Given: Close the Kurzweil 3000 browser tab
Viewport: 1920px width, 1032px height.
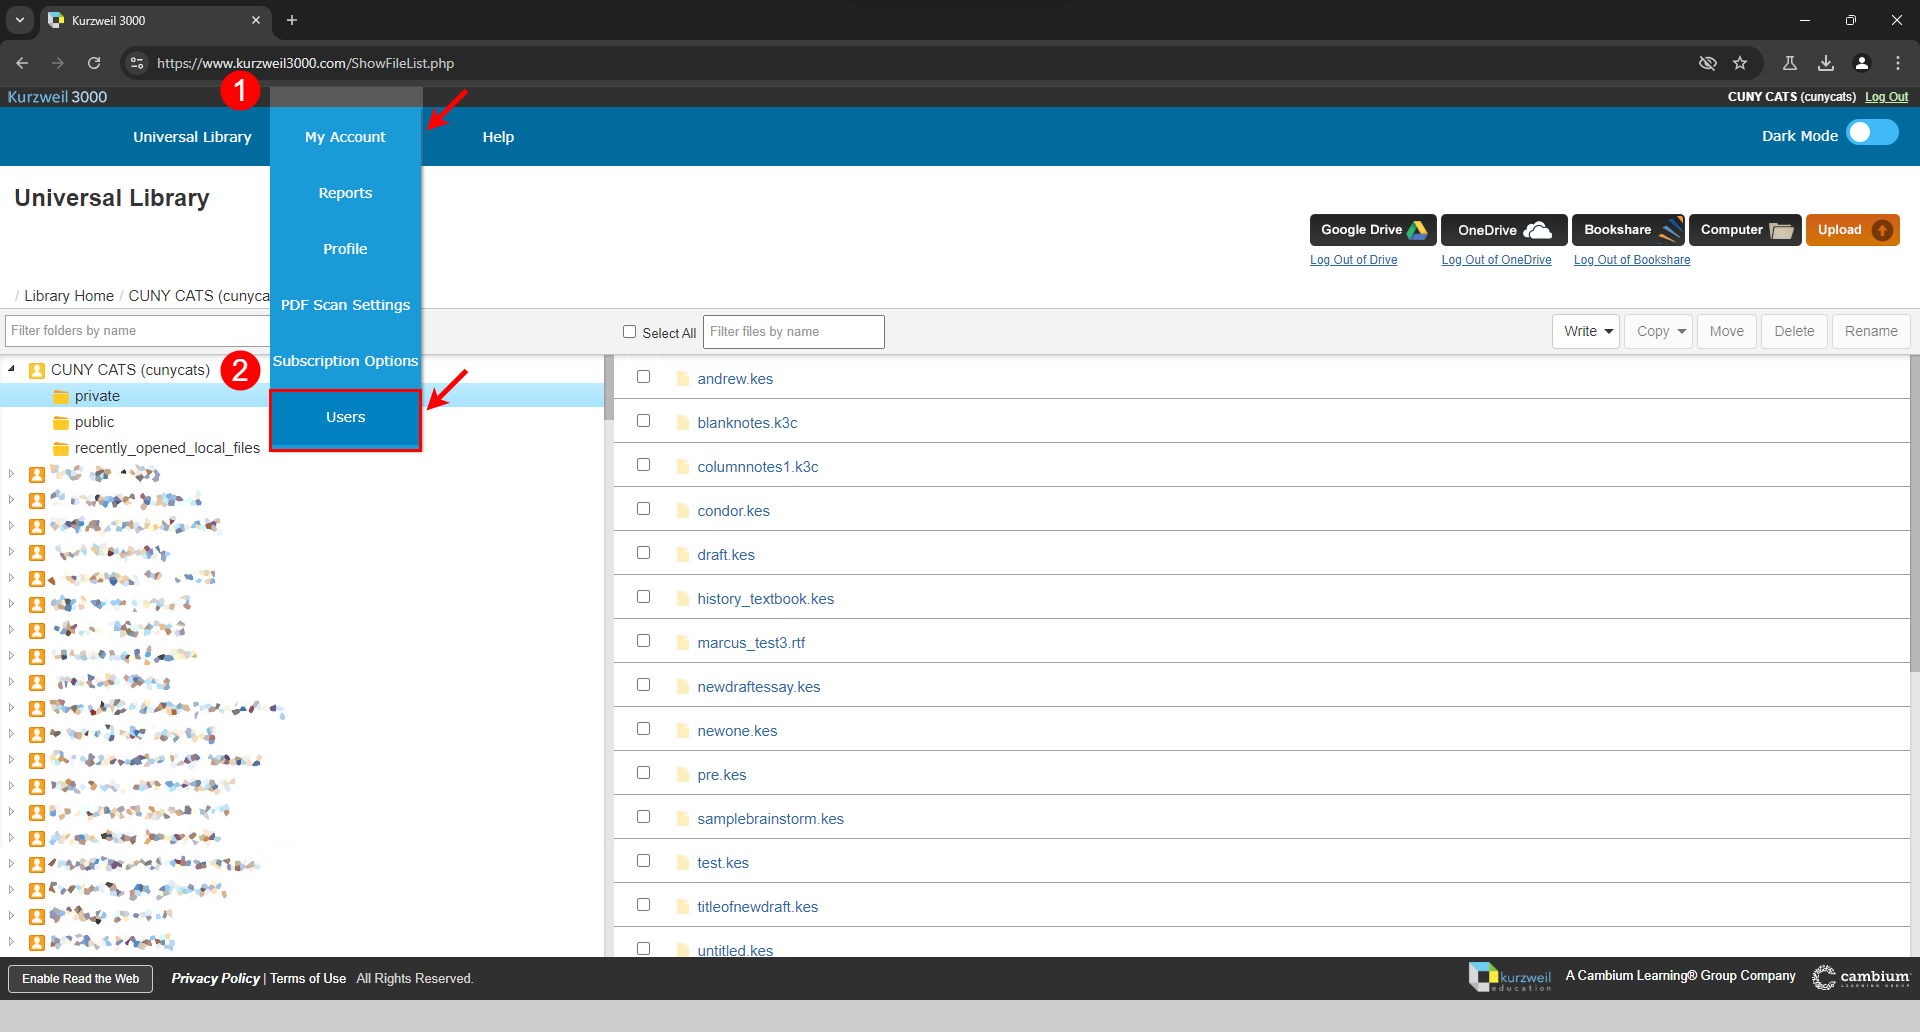Looking at the screenshot, I should click(x=256, y=20).
